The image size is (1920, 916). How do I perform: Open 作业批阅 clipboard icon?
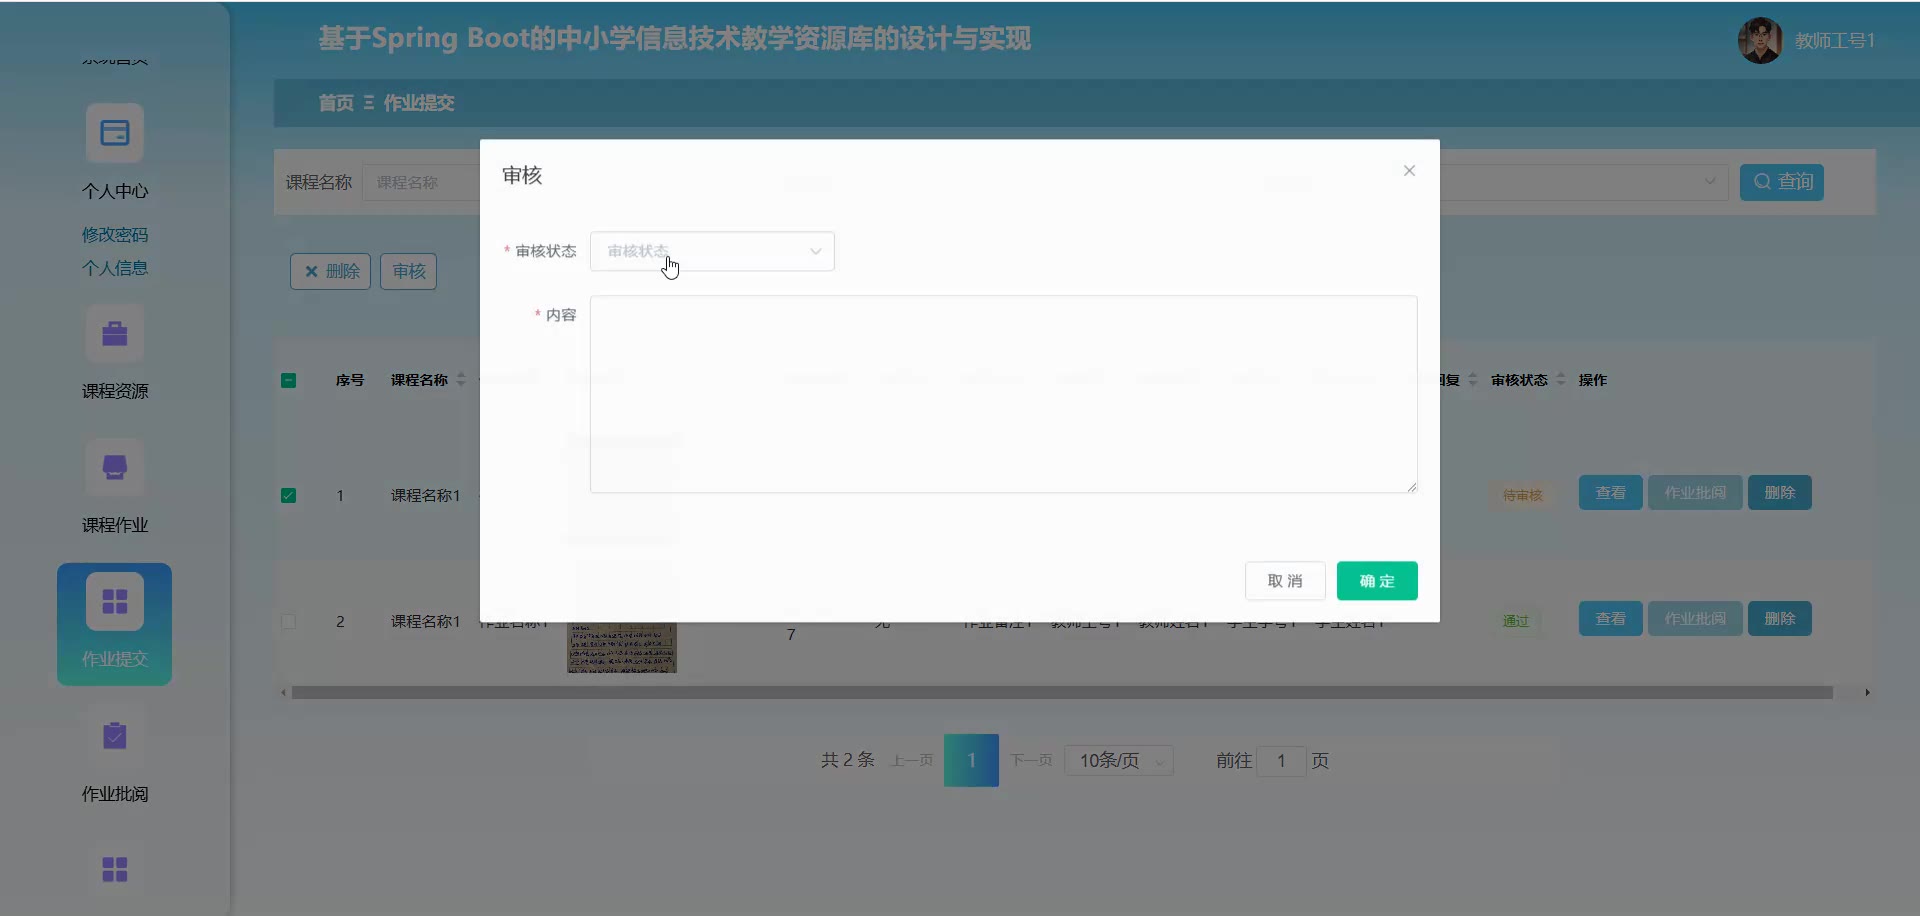tap(115, 736)
